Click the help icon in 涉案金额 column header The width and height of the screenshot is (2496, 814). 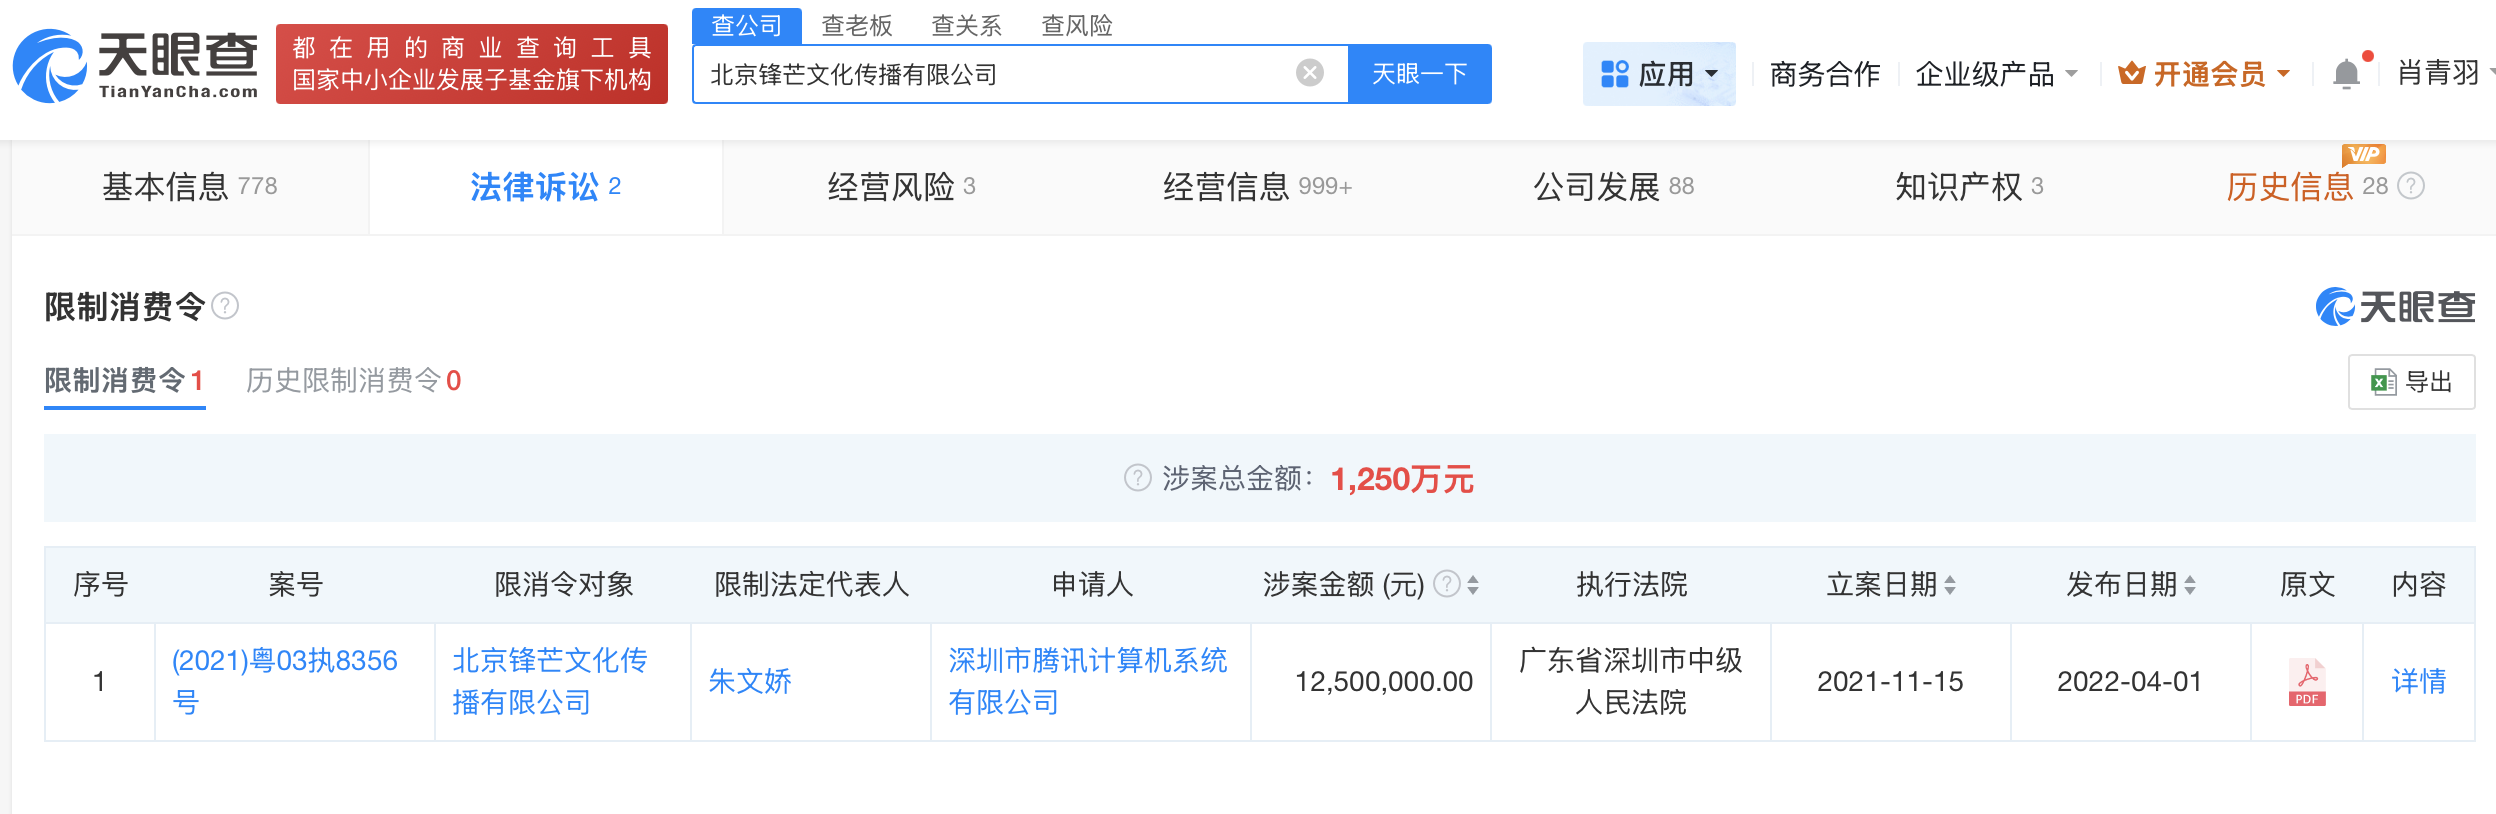pos(1446,584)
